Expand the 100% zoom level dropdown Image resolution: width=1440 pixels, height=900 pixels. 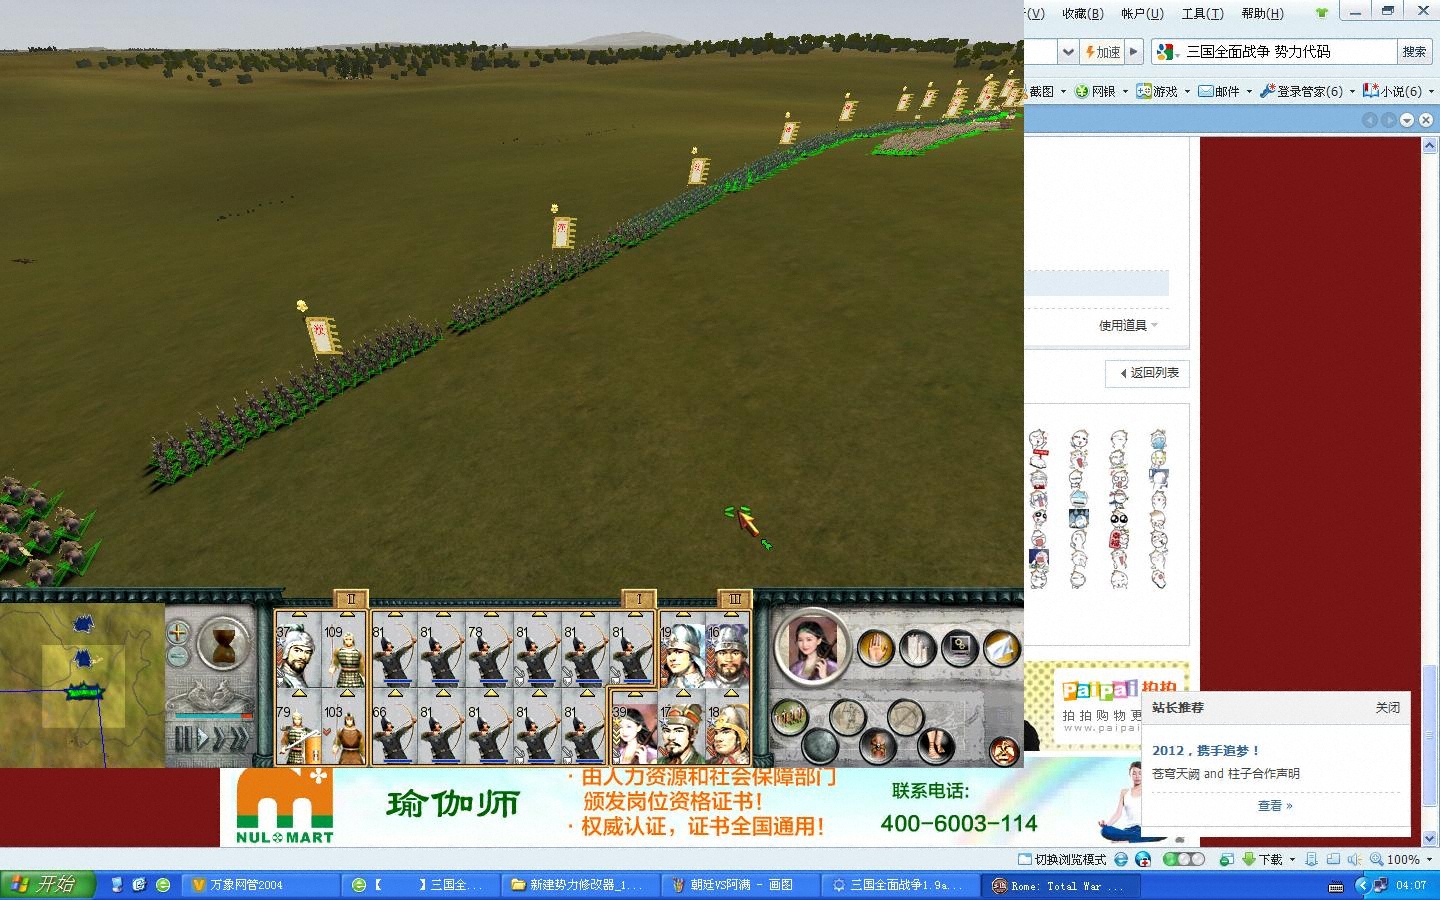click(1428, 859)
